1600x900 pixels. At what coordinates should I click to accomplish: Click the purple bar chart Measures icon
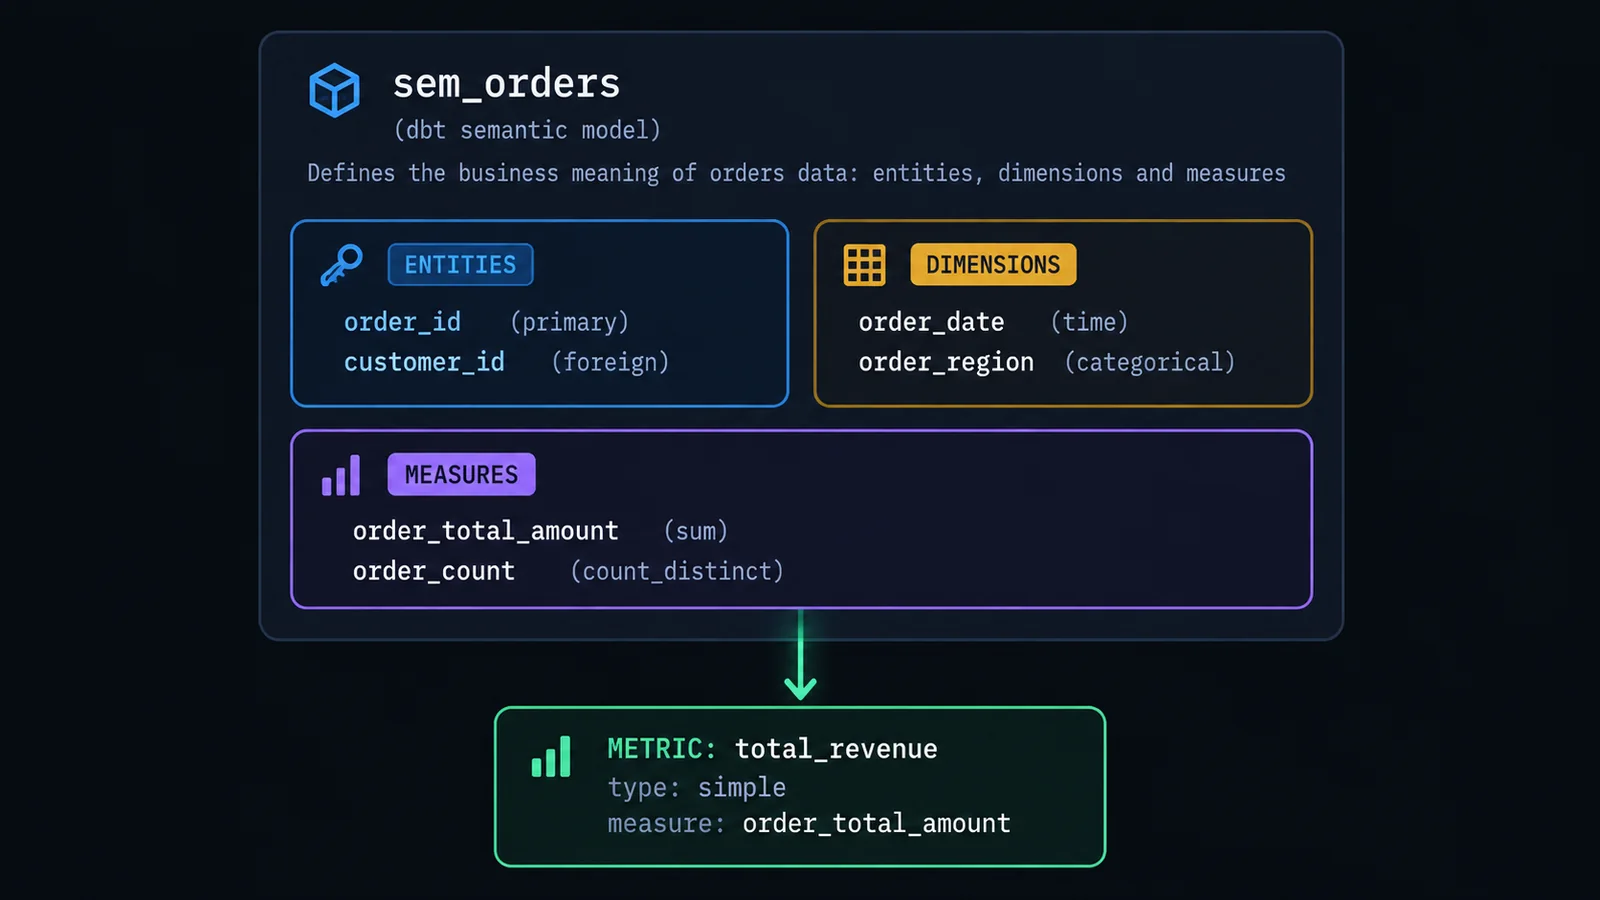point(341,475)
